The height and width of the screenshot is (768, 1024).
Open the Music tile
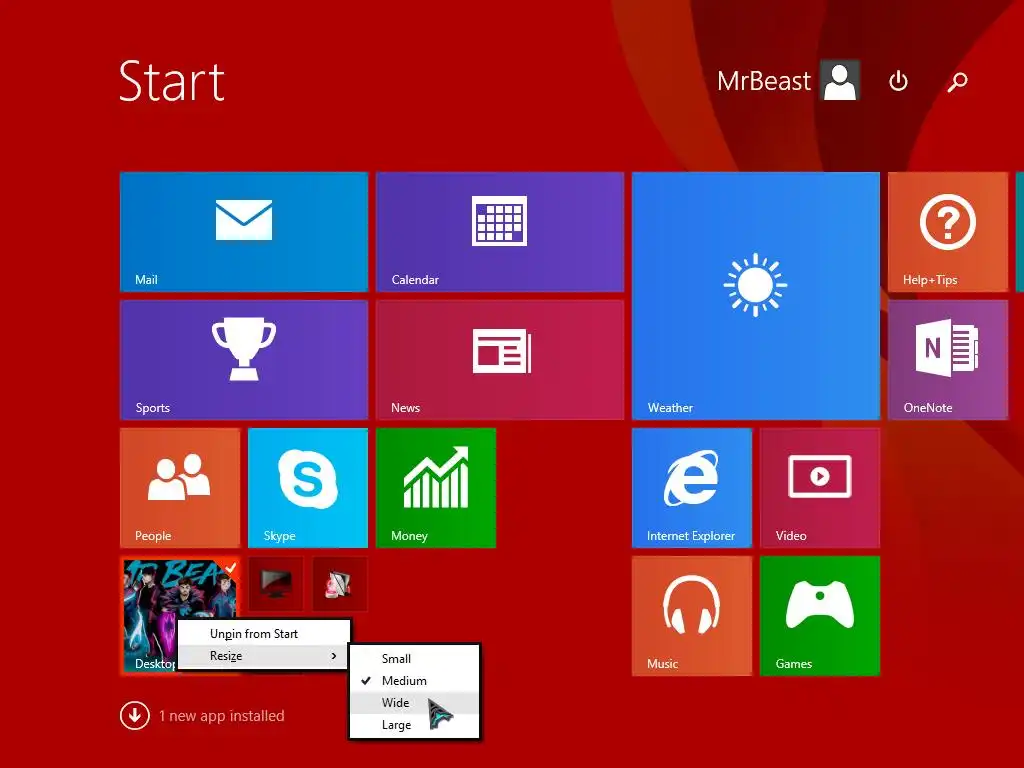point(692,616)
